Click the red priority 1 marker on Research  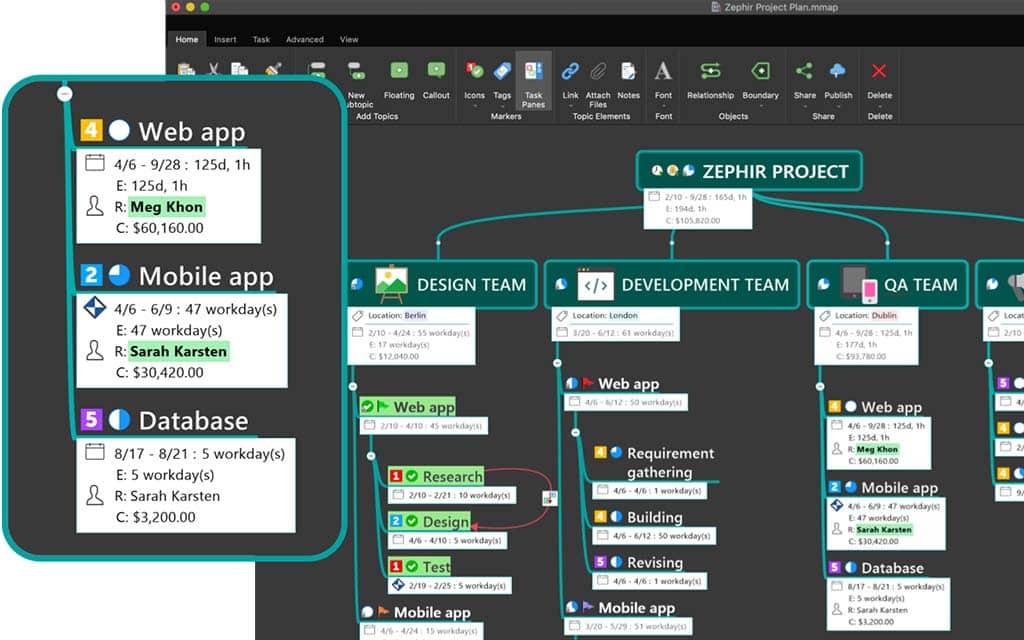coord(396,477)
